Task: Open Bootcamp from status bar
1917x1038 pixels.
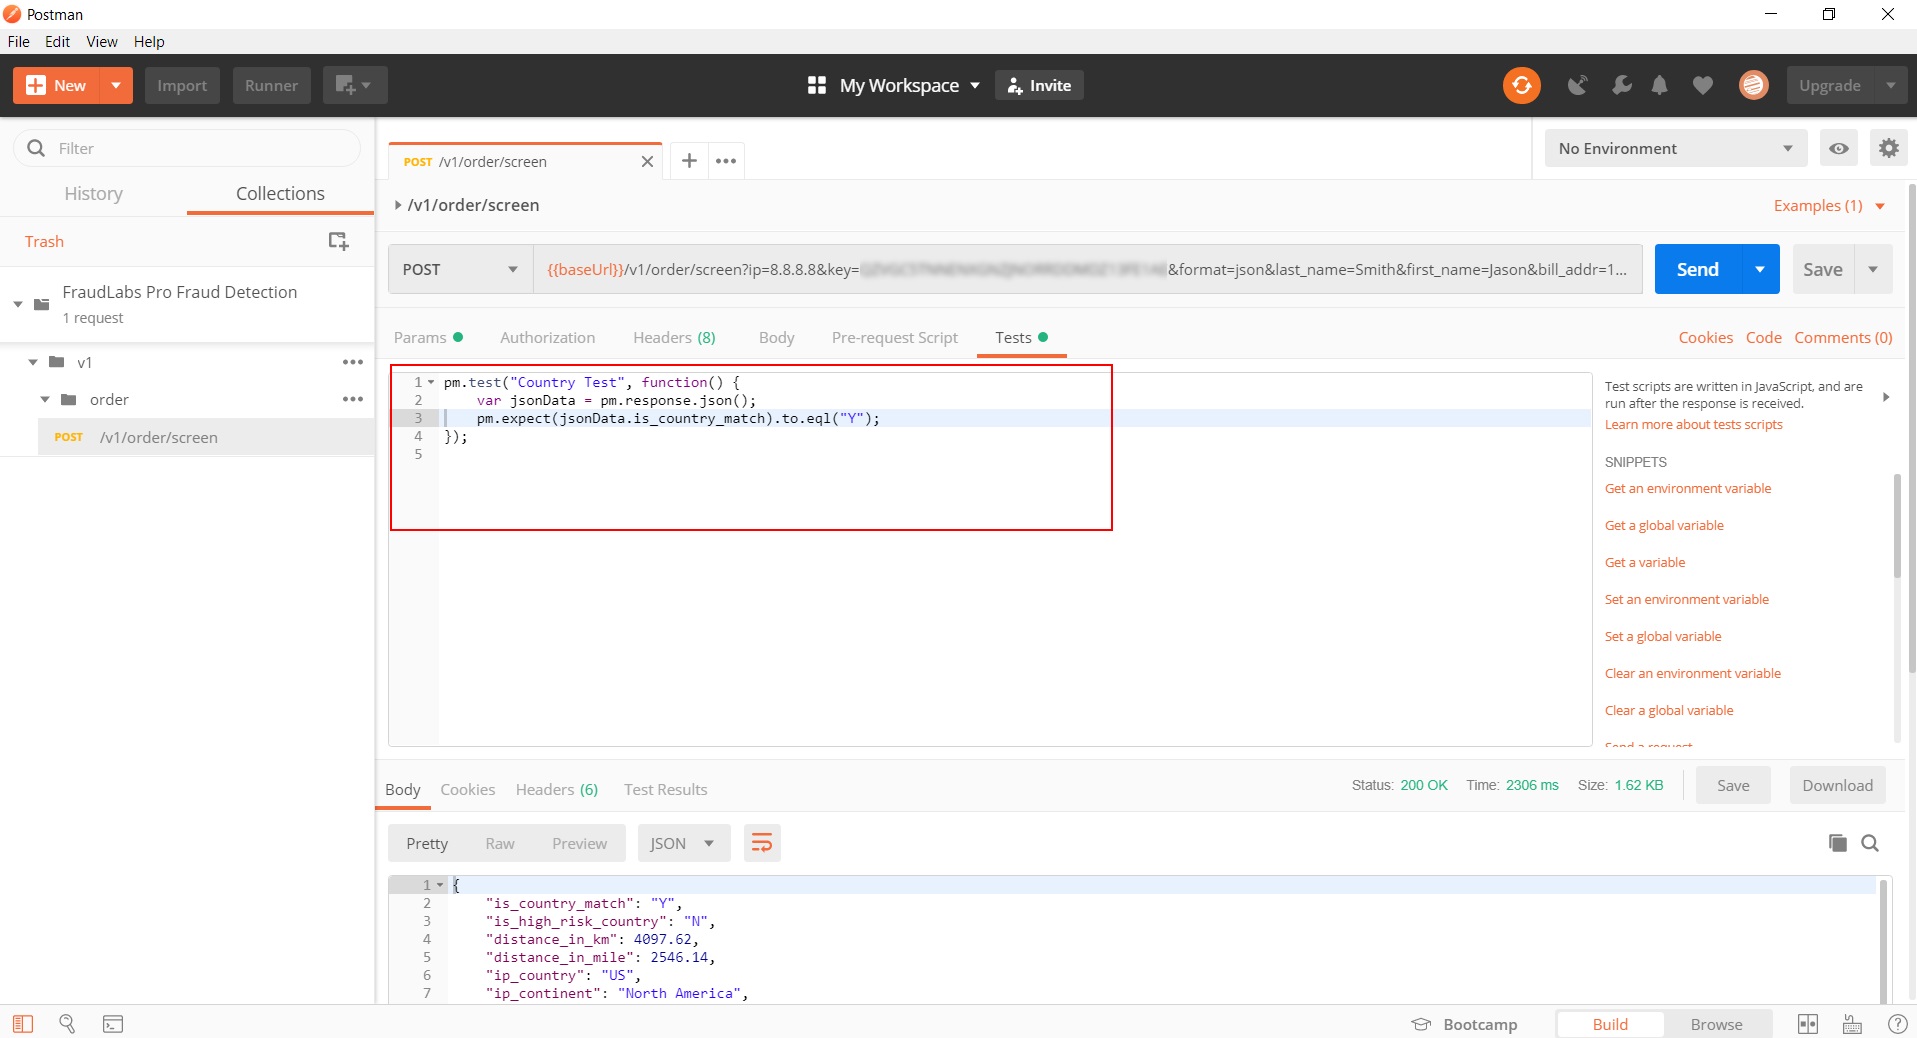Action: click(x=1464, y=1024)
